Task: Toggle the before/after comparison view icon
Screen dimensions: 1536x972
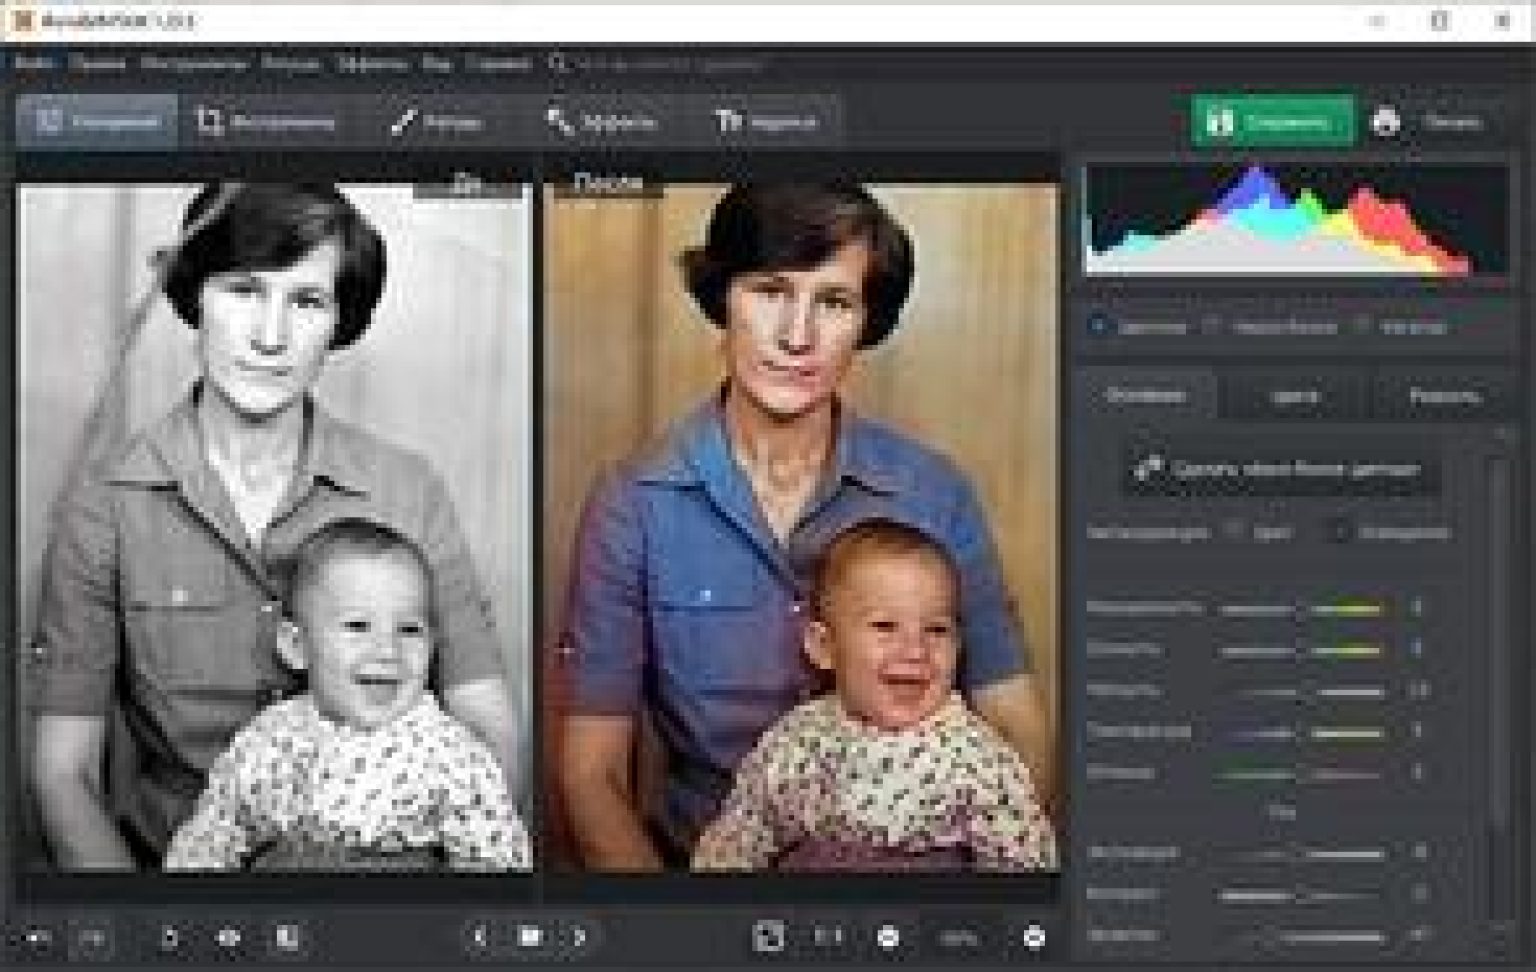Action: coord(287,937)
